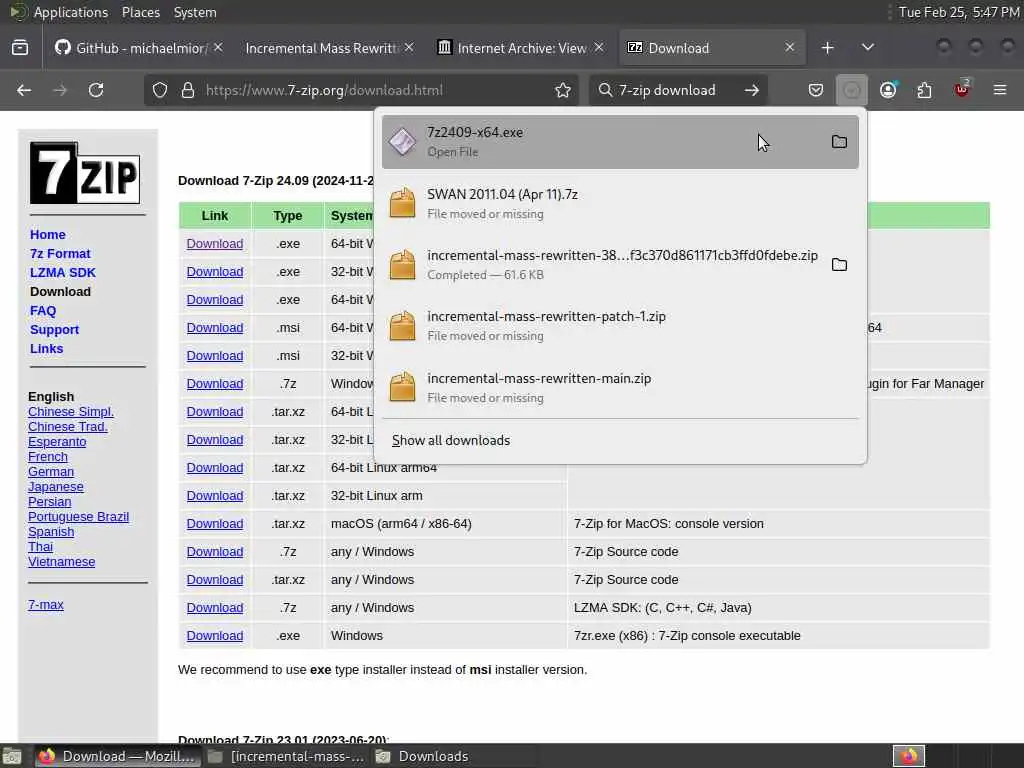Open Firefox View icon in tab bar
This screenshot has height=768, width=1024.
pyautogui.click(x=20, y=48)
